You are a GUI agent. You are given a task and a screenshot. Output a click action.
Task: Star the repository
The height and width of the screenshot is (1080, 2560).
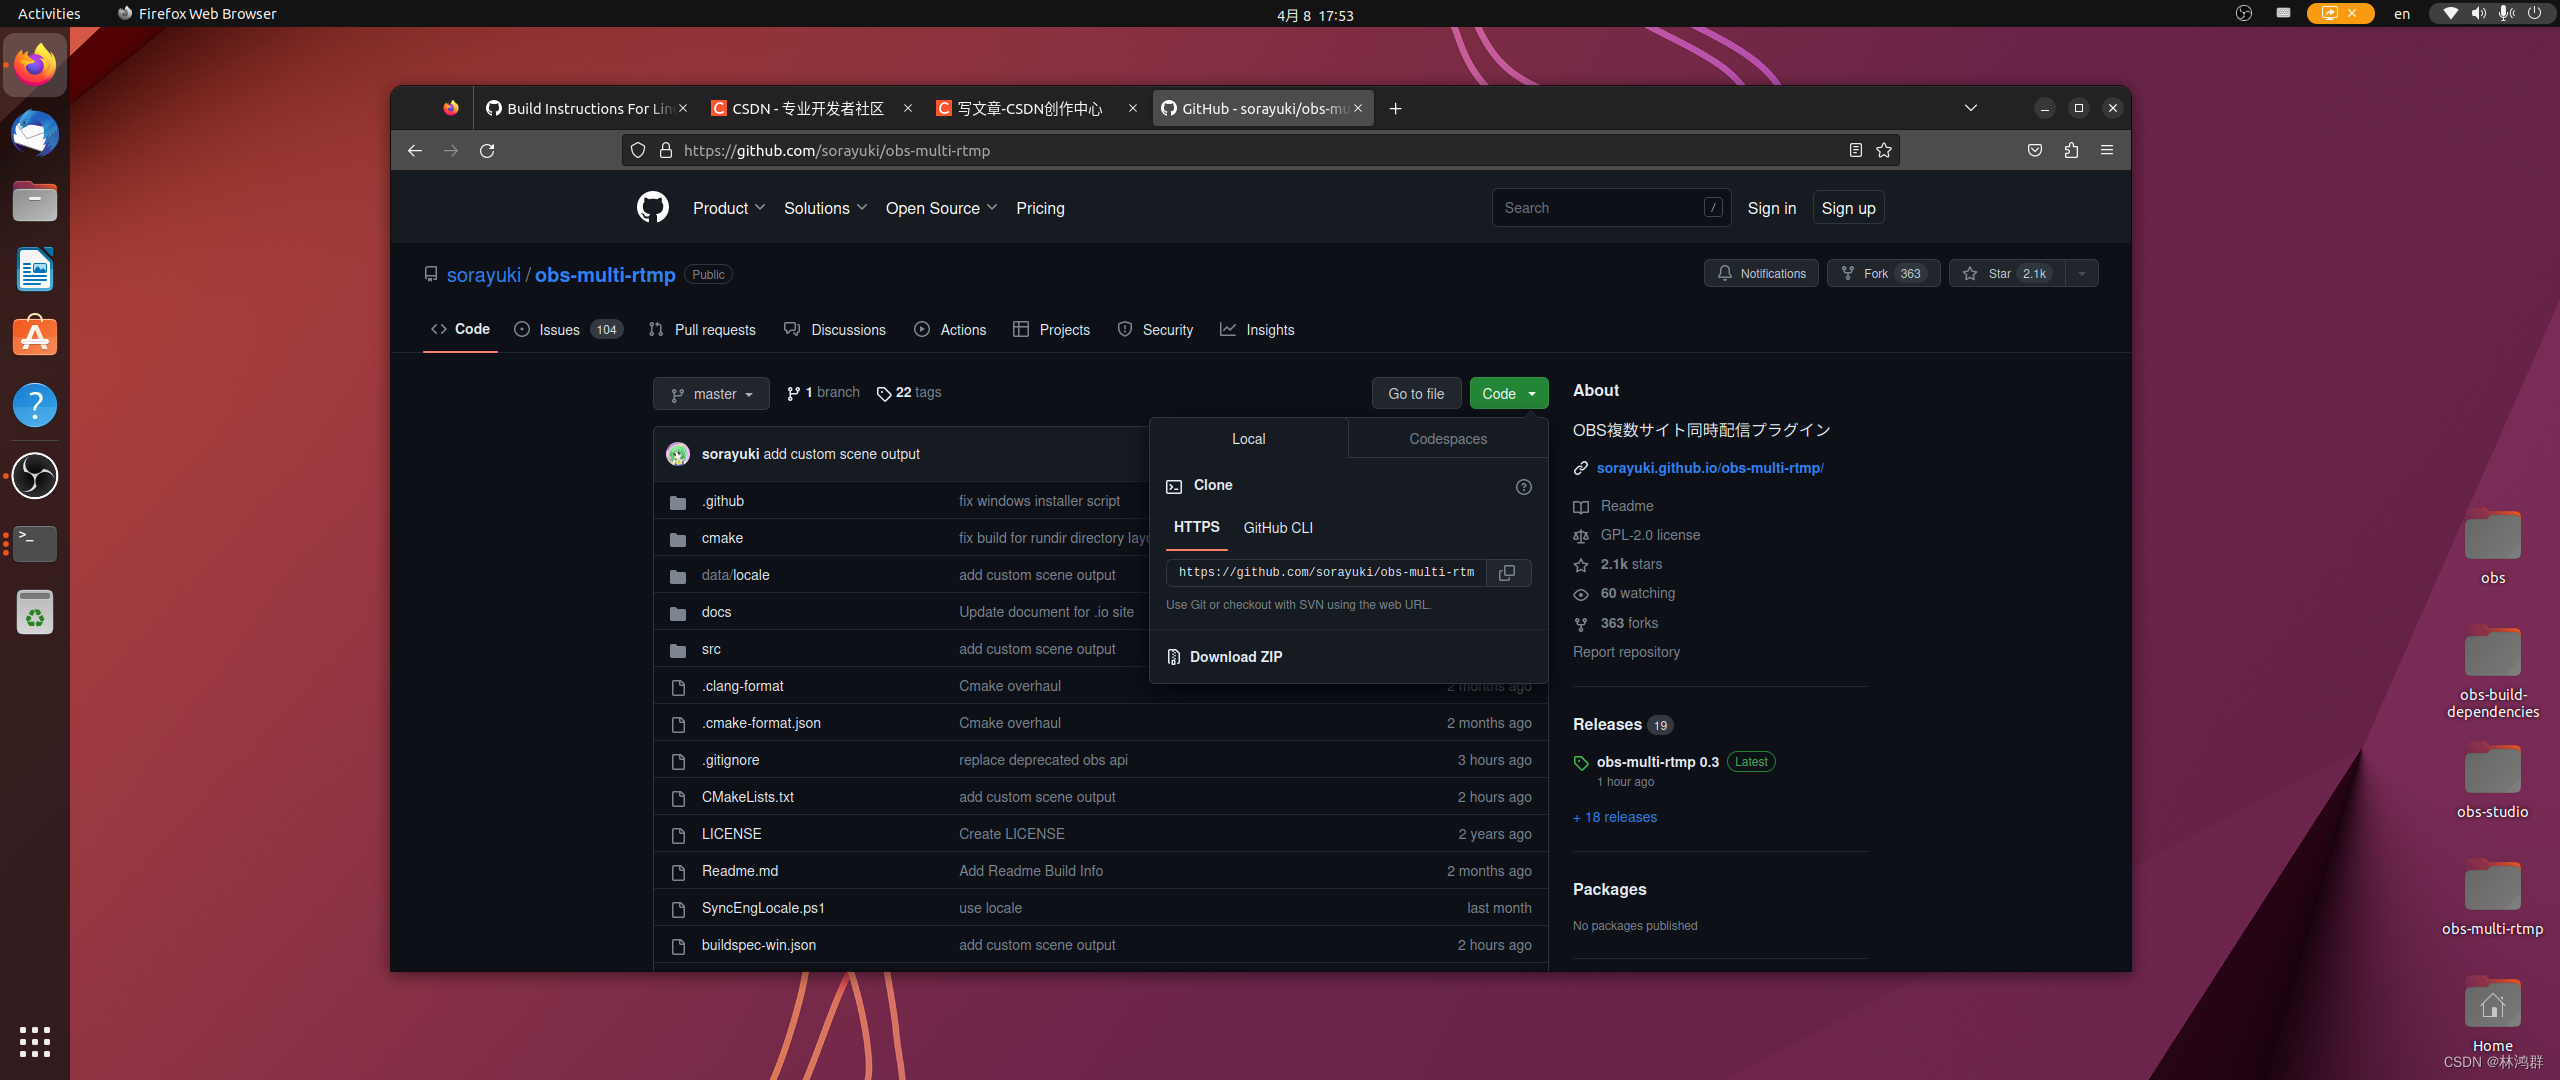click(x=2006, y=273)
